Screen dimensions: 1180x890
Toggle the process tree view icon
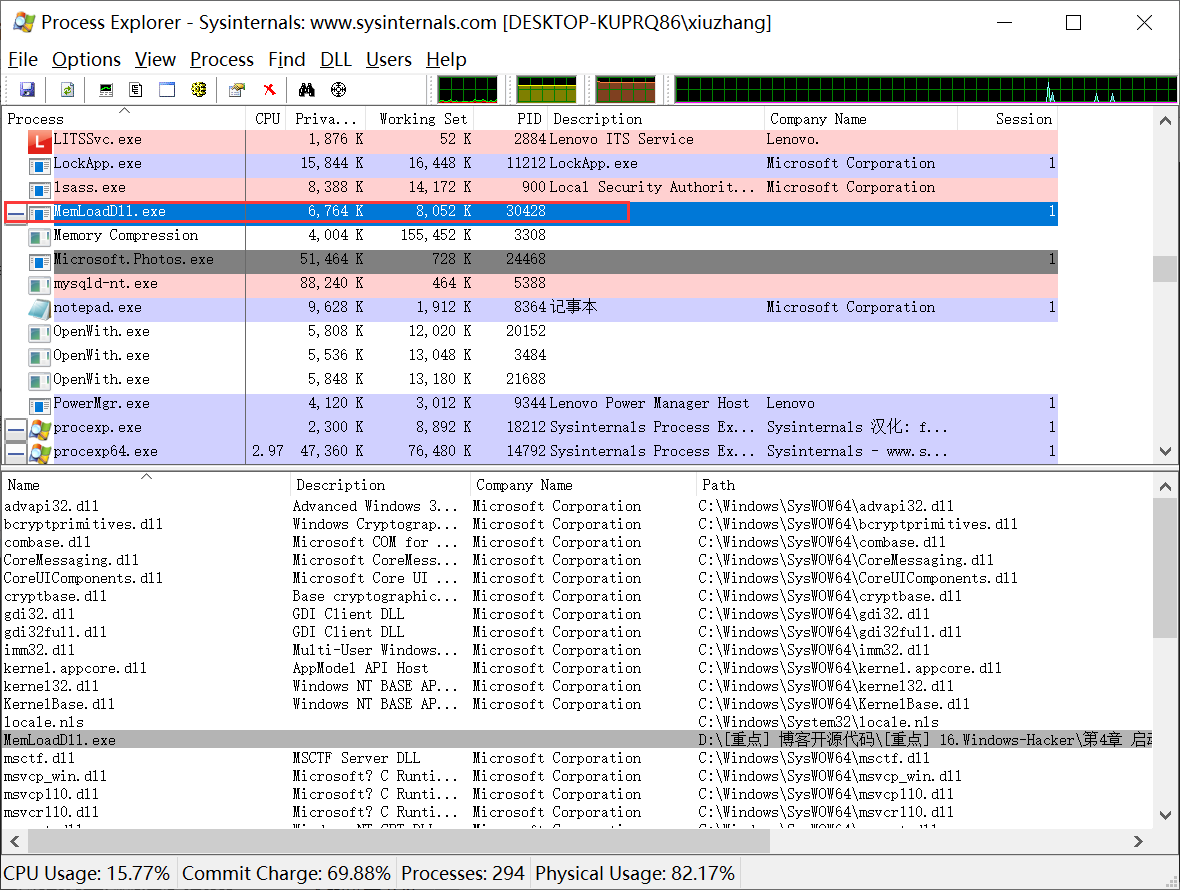pyautogui.click(x=136, y=90)
